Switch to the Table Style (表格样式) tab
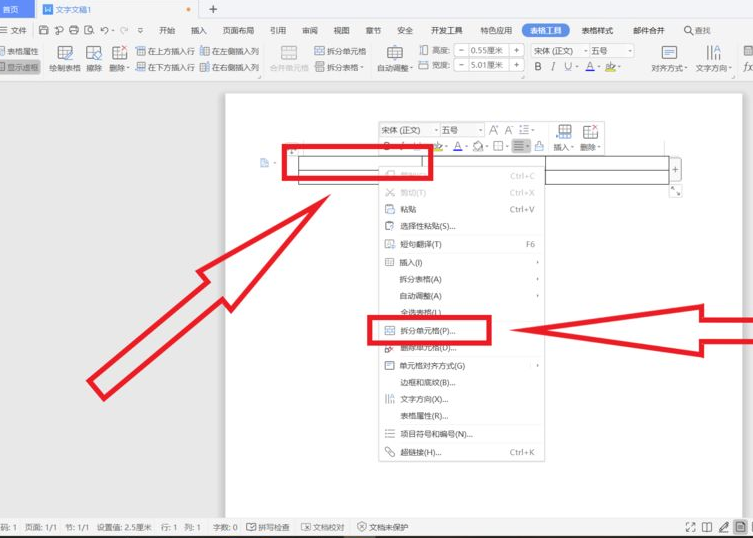The width and height of the screenshot is (753, 538). [x=598, y=30]
